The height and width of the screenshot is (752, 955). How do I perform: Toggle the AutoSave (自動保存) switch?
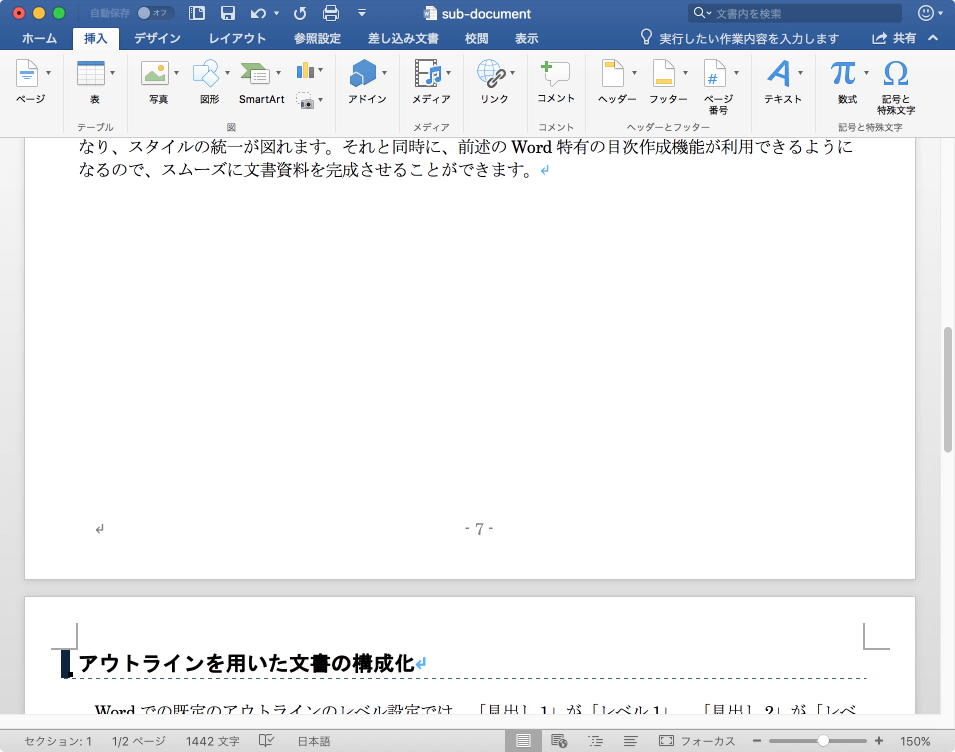155,13
